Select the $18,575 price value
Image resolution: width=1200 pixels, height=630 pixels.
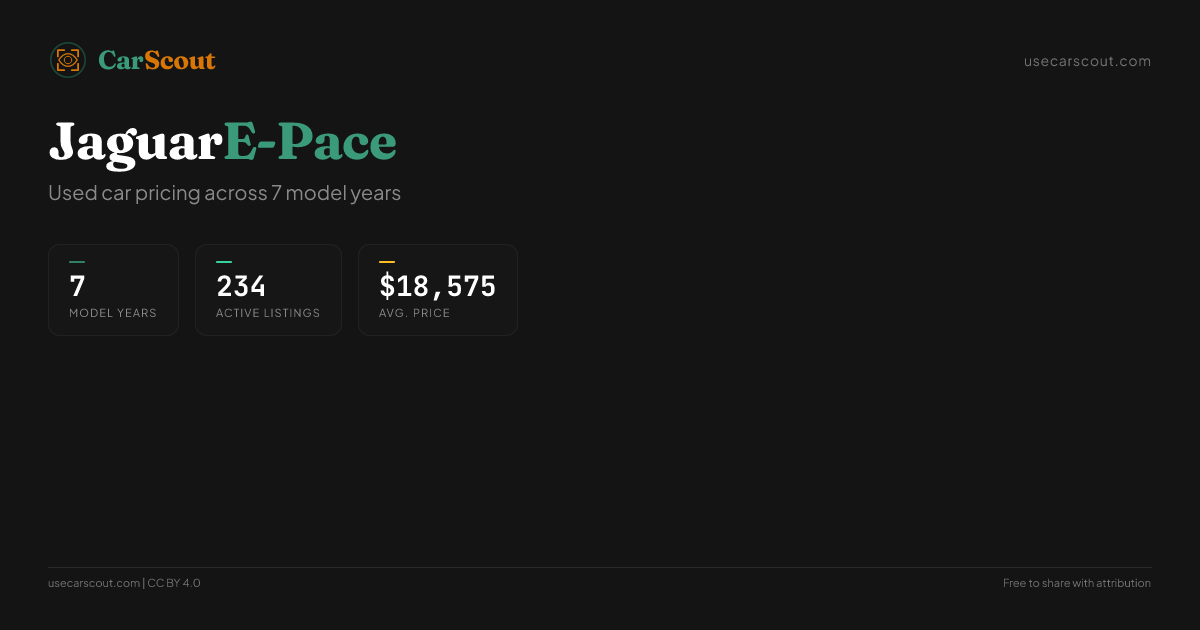(x=437, y=287)
